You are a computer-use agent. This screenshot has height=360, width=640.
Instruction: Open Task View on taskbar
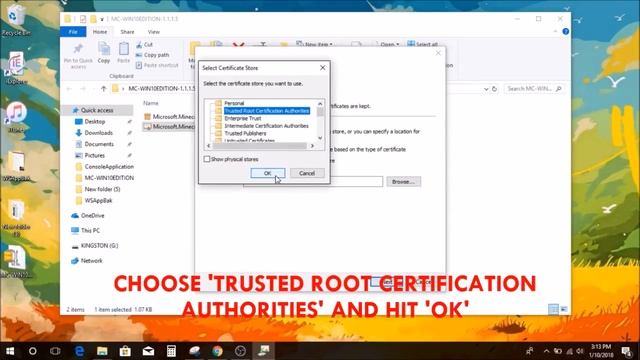coord(56,351)
